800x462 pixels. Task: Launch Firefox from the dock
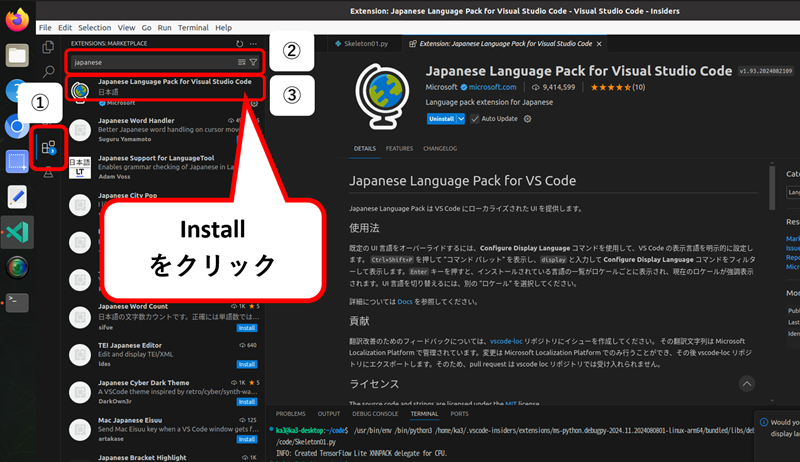(x=17, y=19)
